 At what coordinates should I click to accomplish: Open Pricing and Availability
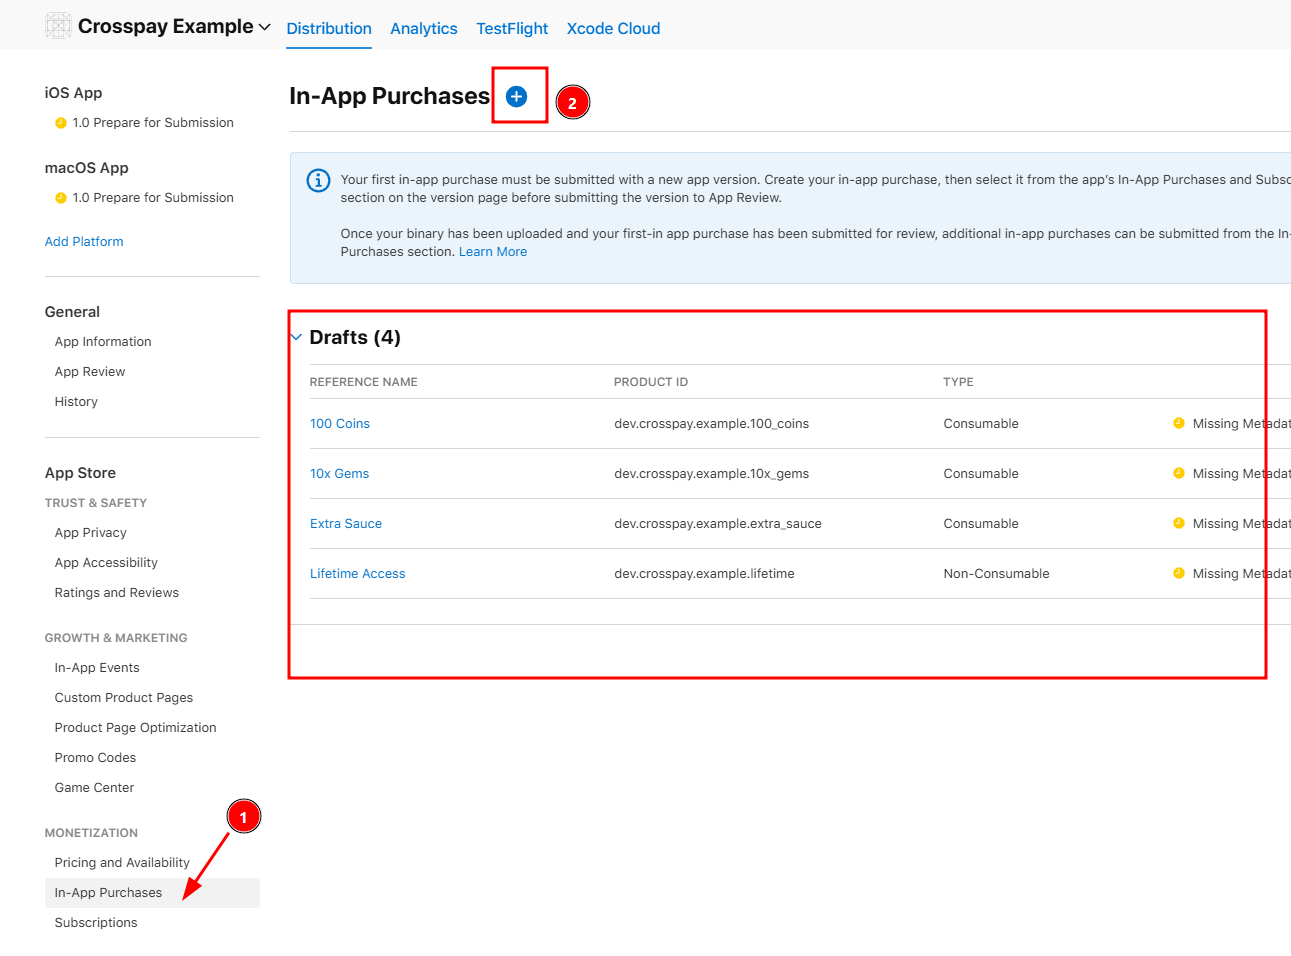coord(122,863)
